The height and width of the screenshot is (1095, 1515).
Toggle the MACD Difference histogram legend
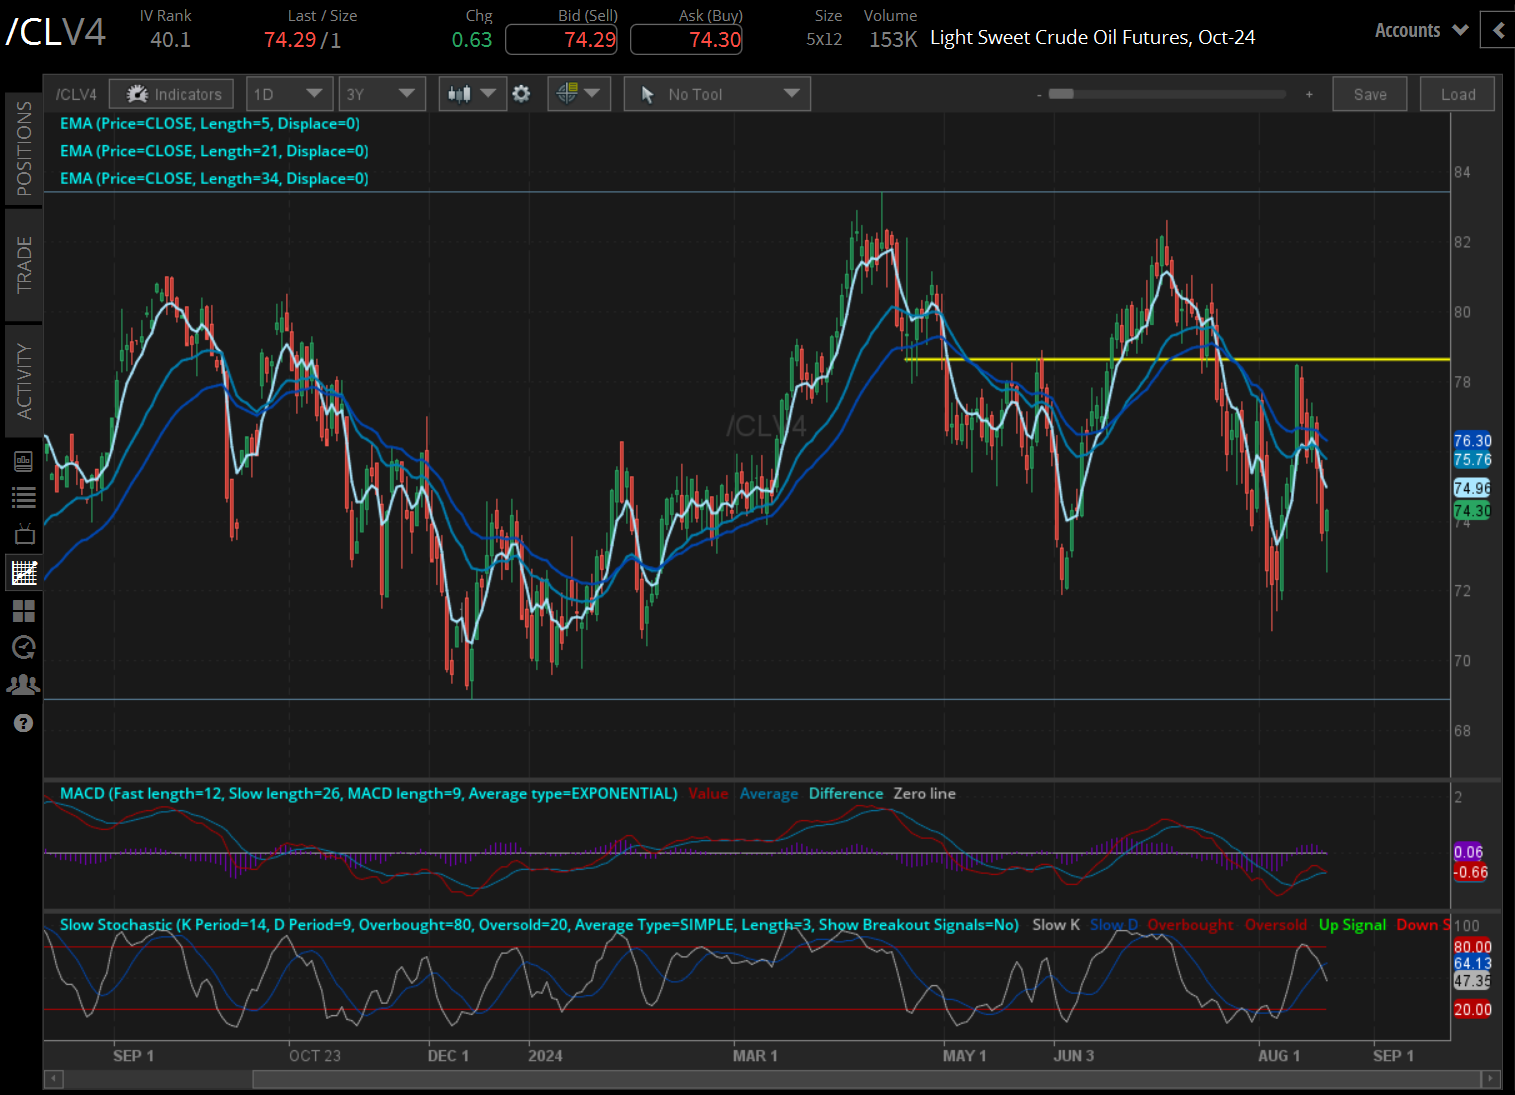(845, 793)
